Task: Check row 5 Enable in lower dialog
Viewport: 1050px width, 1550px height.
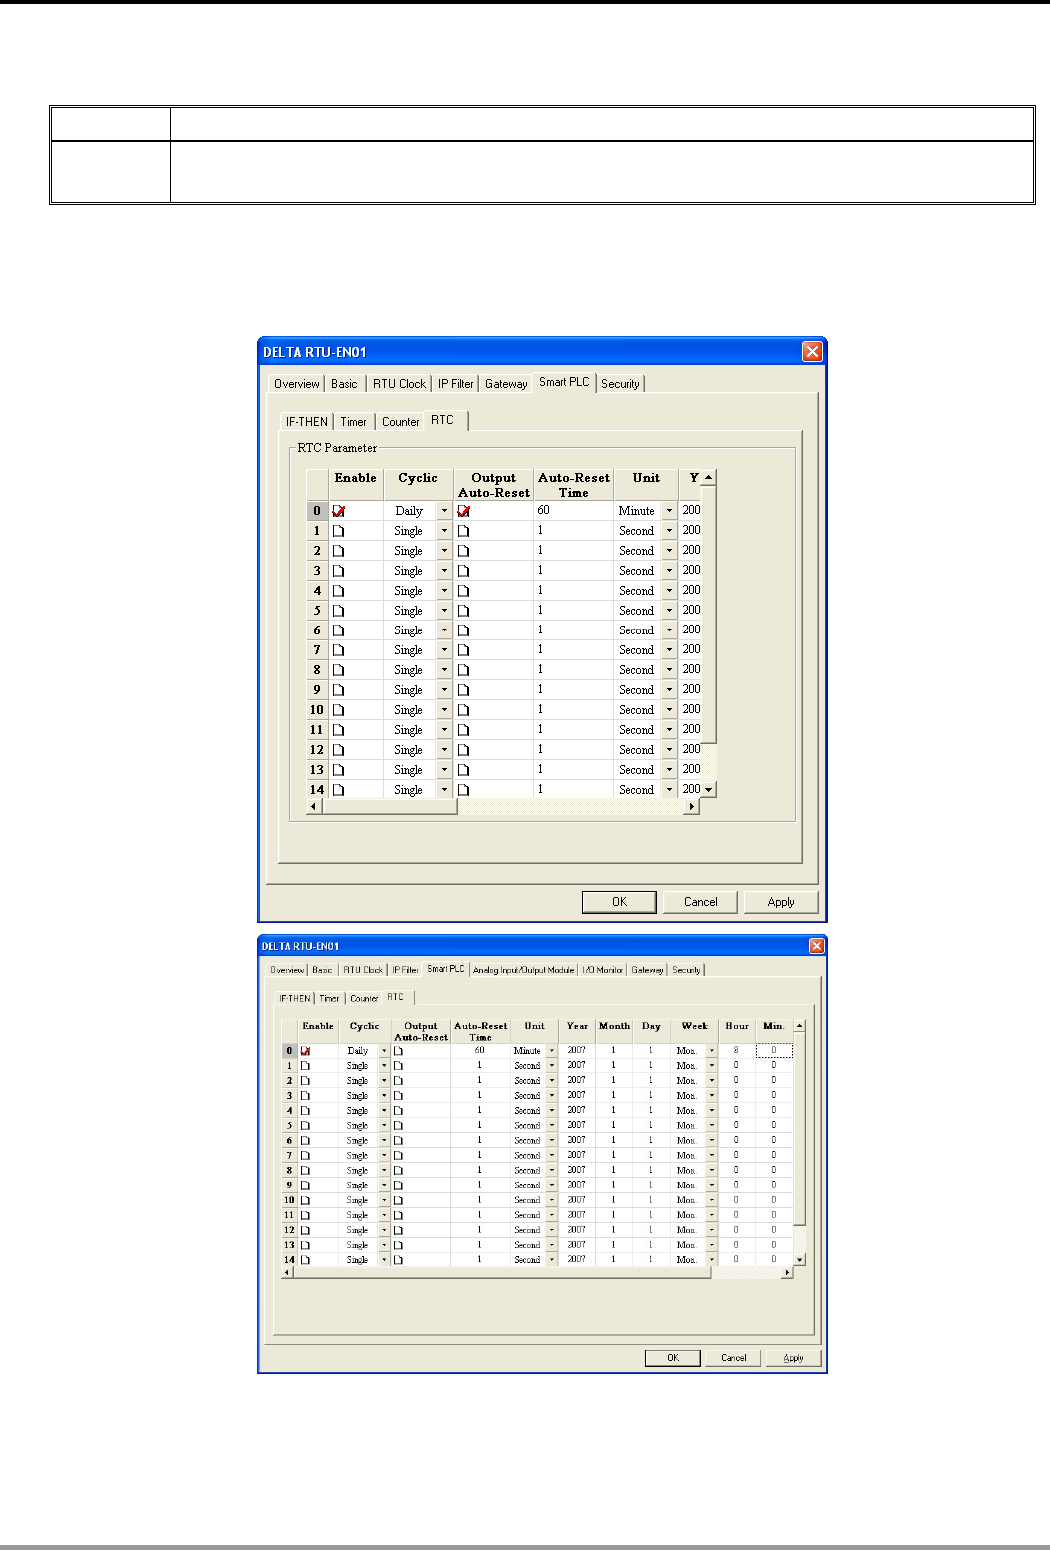Action: (305, 1126)
